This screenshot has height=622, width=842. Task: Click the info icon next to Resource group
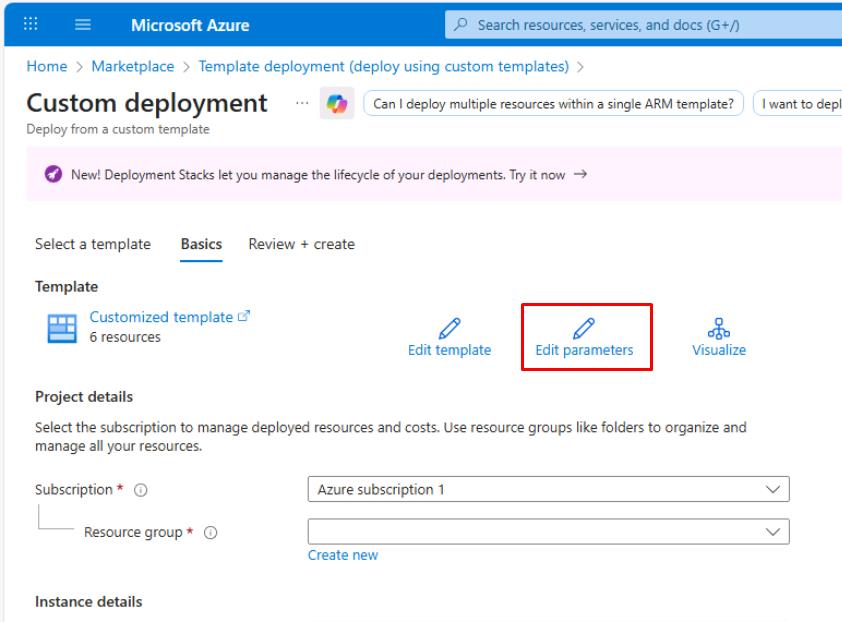211,532
